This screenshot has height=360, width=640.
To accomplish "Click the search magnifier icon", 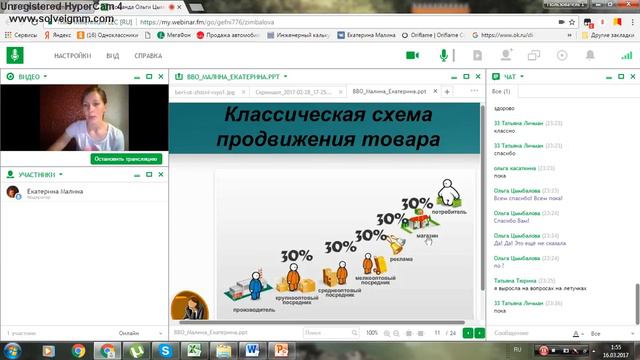I will tap(355, 333).
